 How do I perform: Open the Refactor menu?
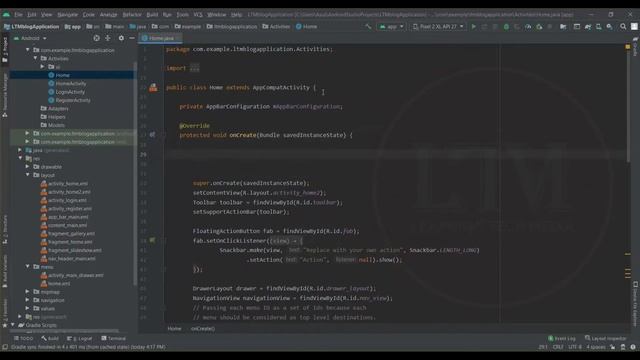[x=132, y=14]
